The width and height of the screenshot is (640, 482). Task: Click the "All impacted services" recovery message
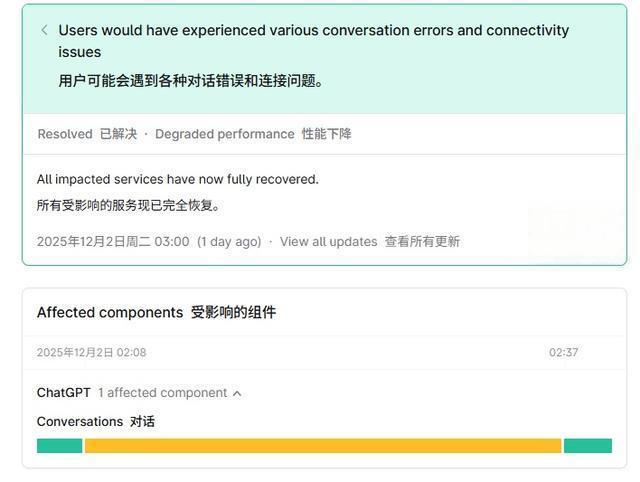click(x=177, y=179)
